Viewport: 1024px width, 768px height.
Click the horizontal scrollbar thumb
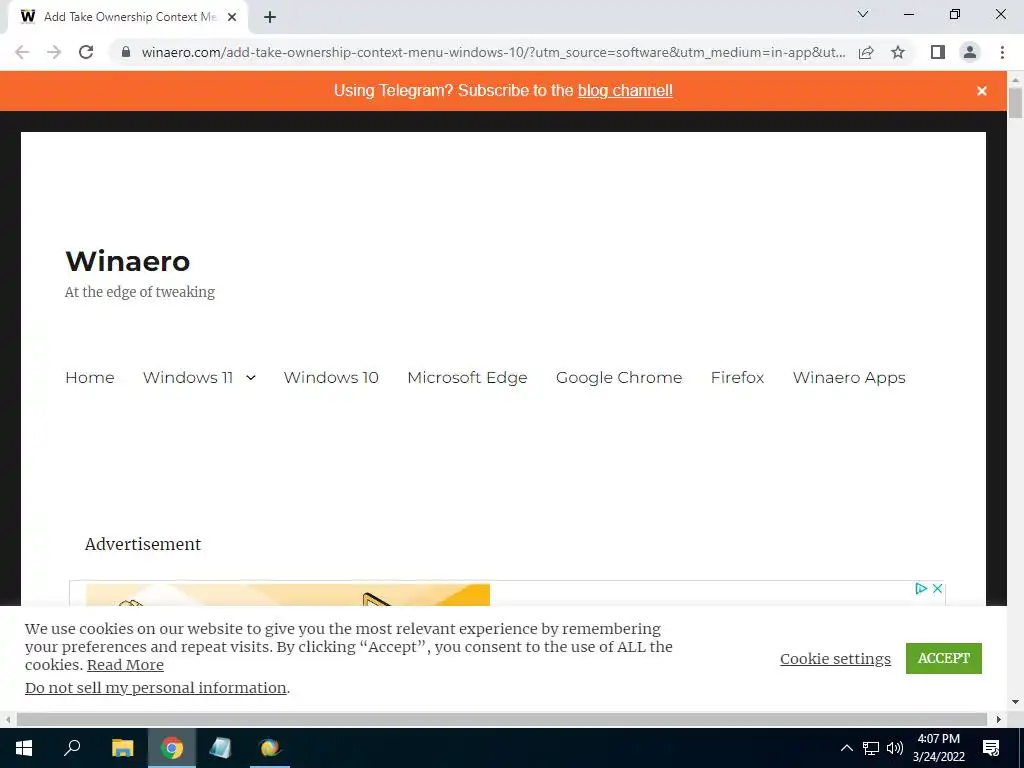coord(502,719)
